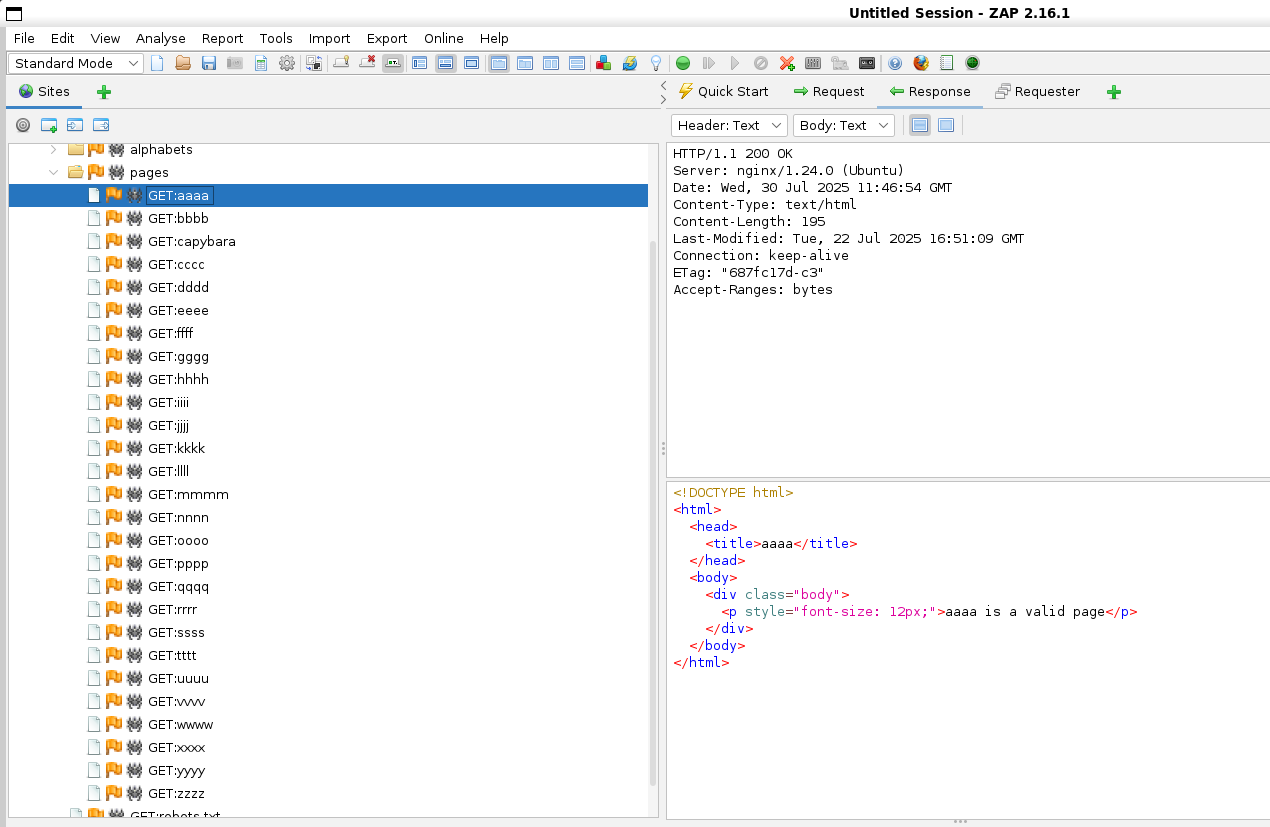Open the Header: Text dropdown
Viewport: 1270px width, 827px height.
[729, 125]
